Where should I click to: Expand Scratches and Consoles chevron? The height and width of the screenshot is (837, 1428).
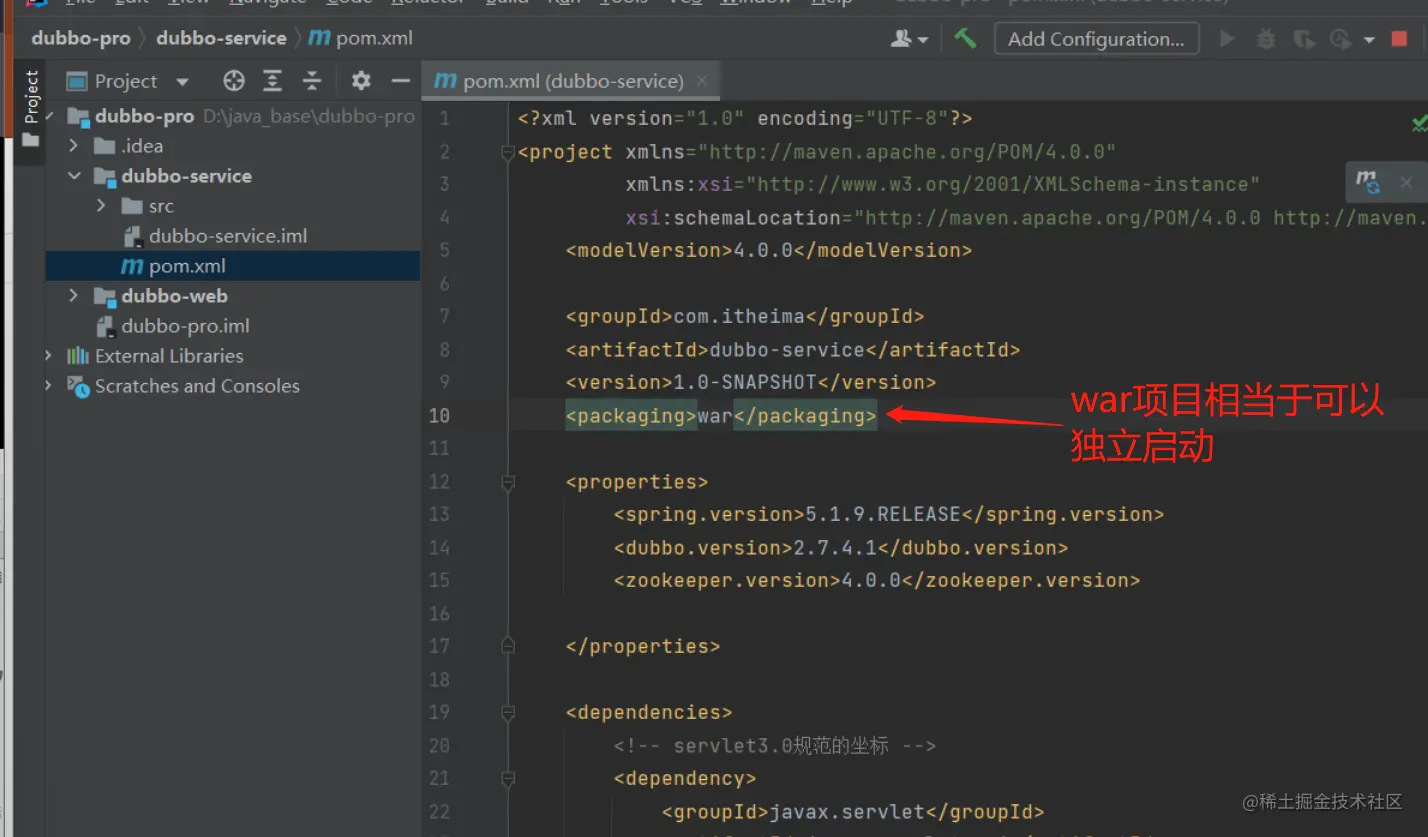[x=48, y=386]
